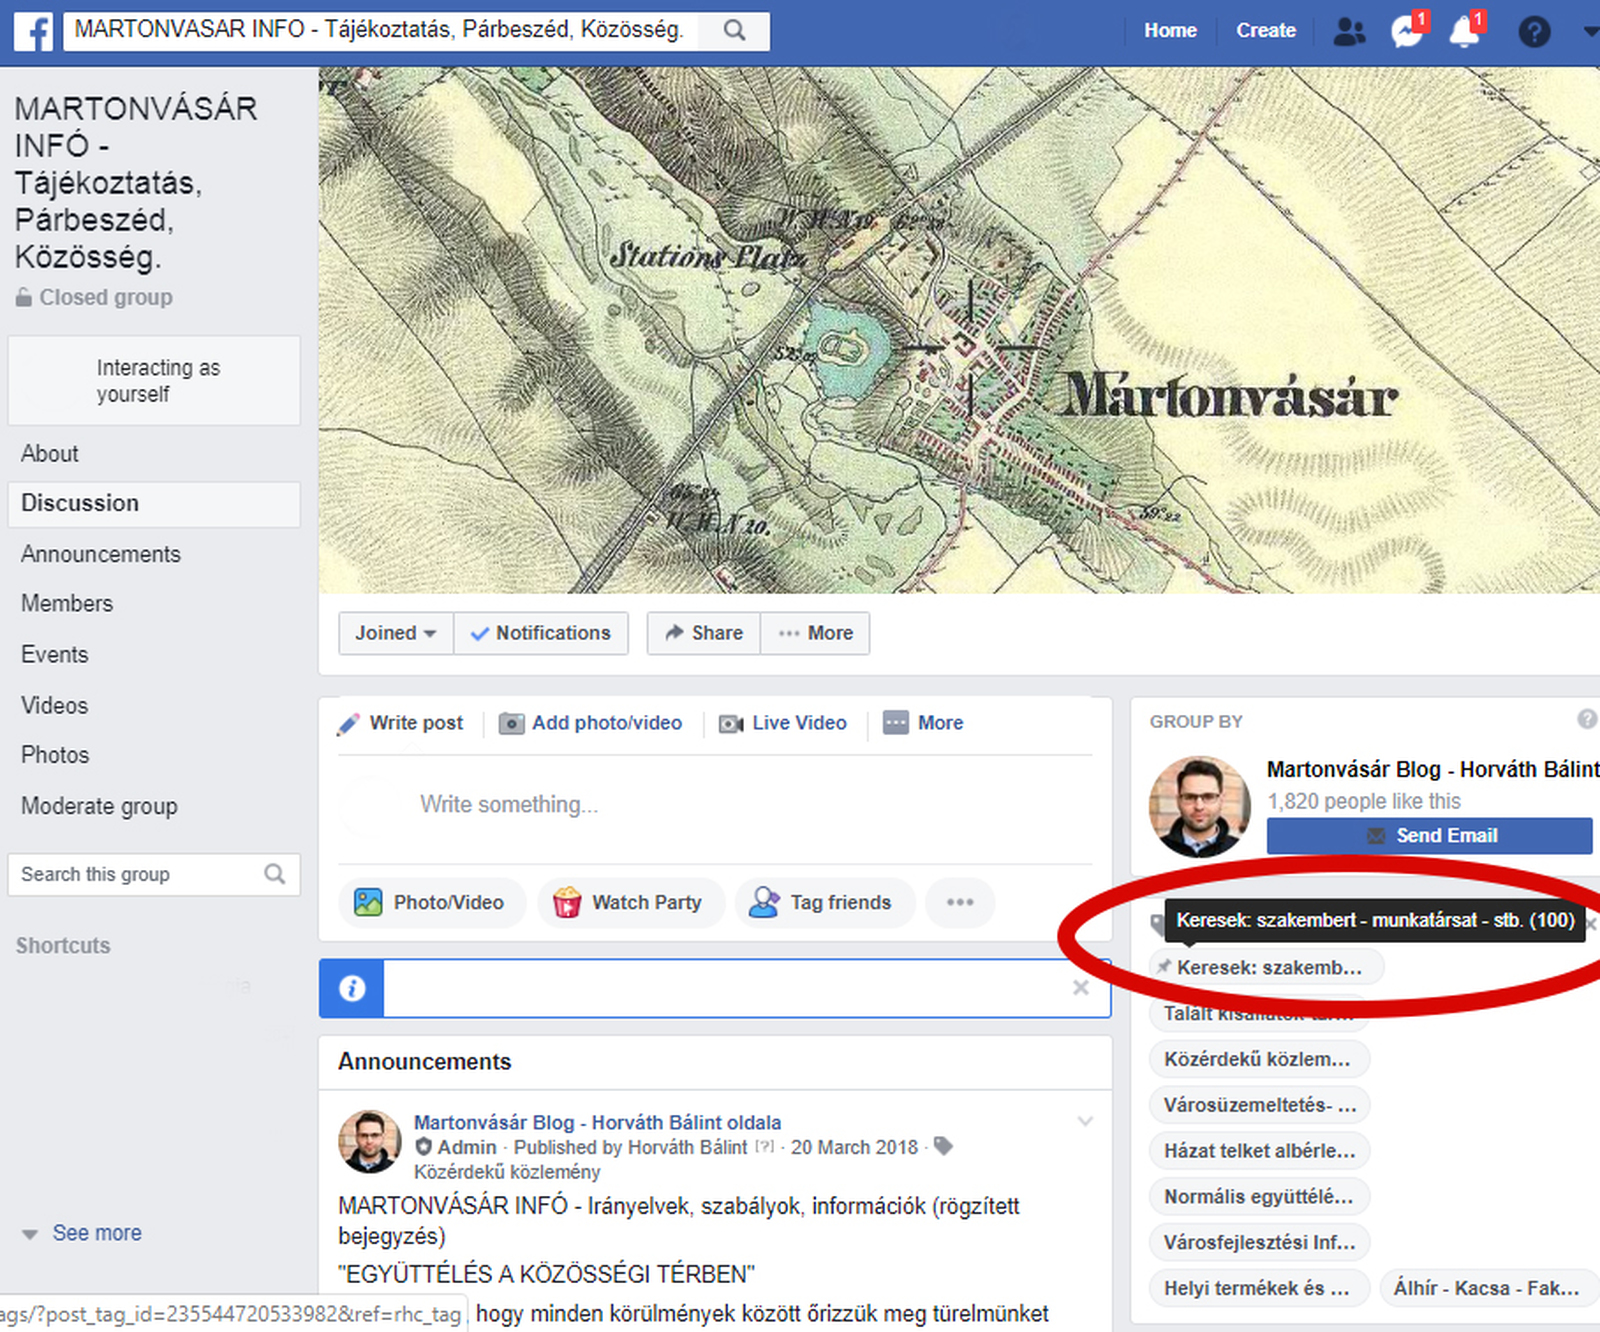Screen dimensions: 1600x1332
Task: Click the Közérdekű közlemény post topic
Action: 507,1172
